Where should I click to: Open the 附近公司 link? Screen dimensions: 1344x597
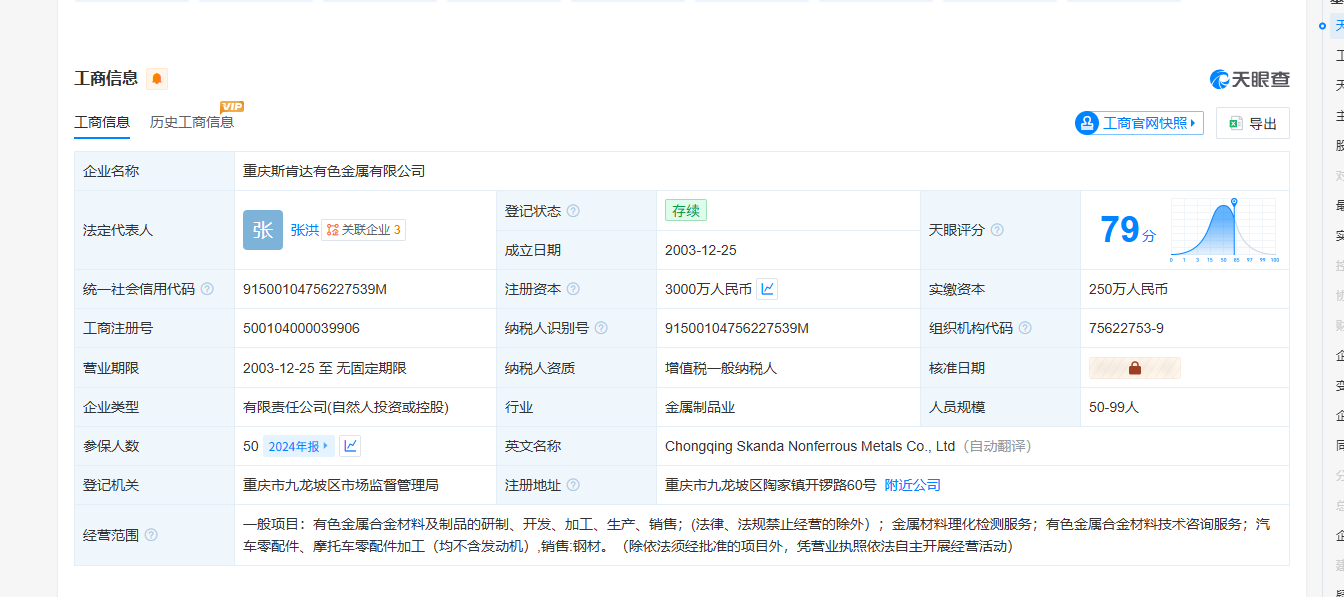pyautogui.click(x=913, y=485)
